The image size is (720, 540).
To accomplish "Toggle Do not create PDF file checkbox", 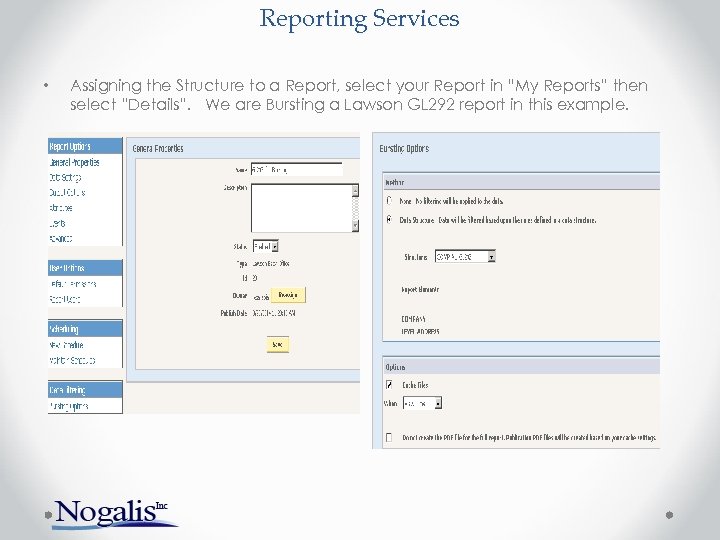I will (389, 437).
